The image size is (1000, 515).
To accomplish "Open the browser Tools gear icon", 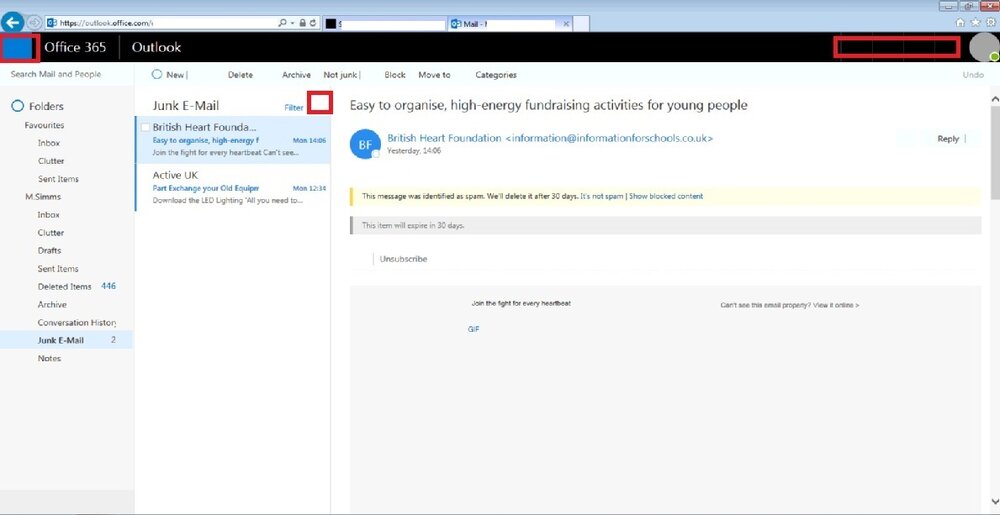I will click(991, 22).
